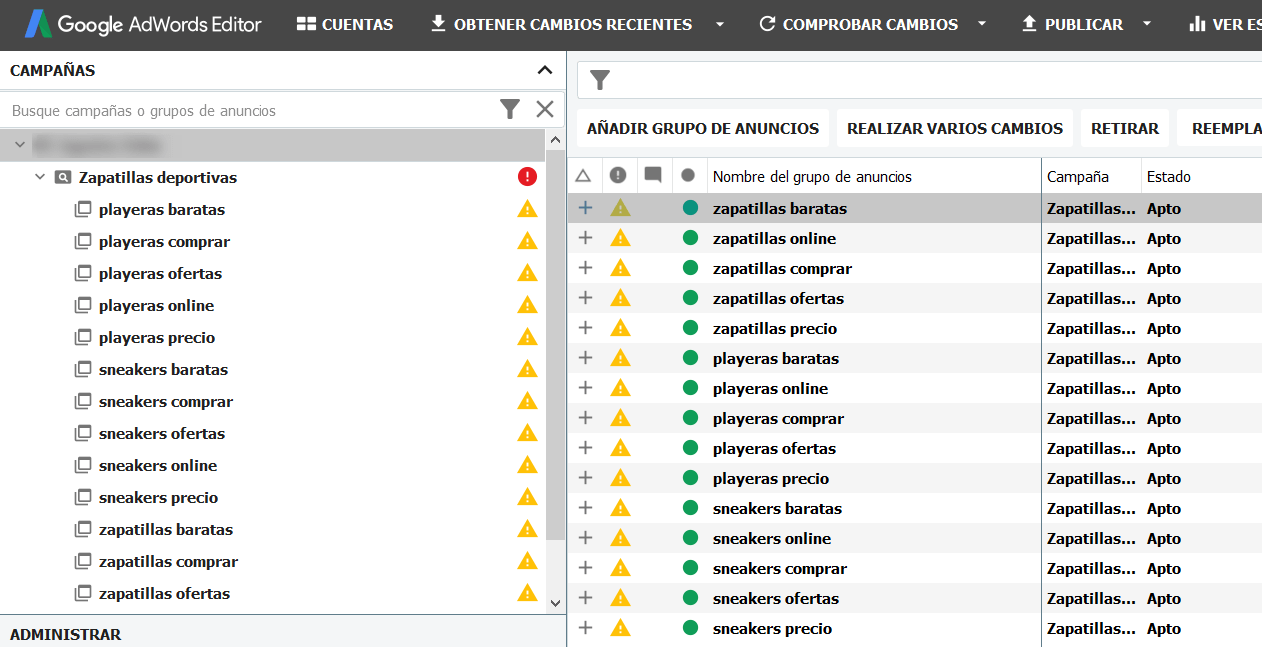Click green status dot on sneakers precio row

pos(690,628)
